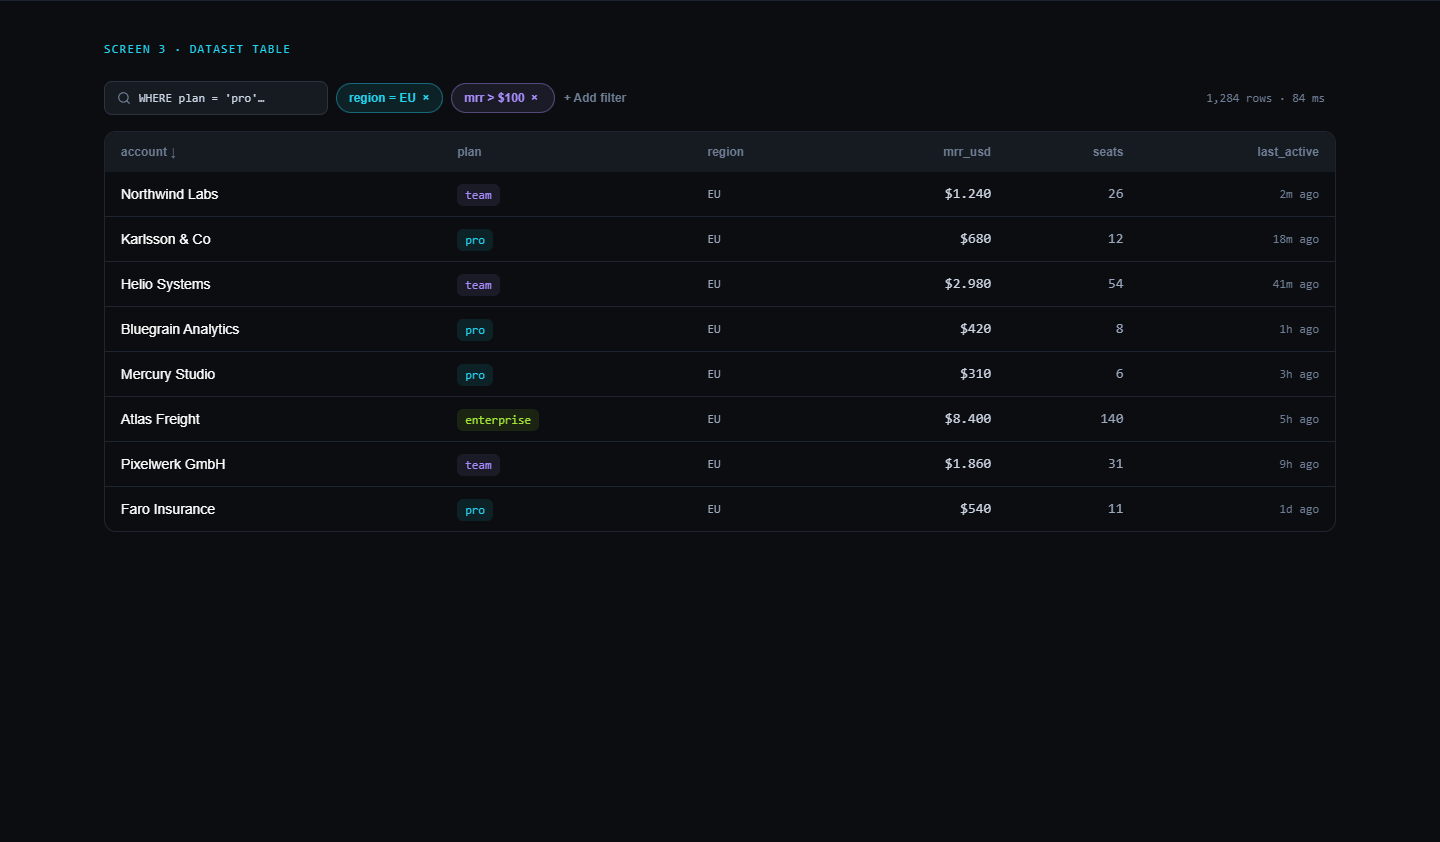Click seats value 31

1116,464
